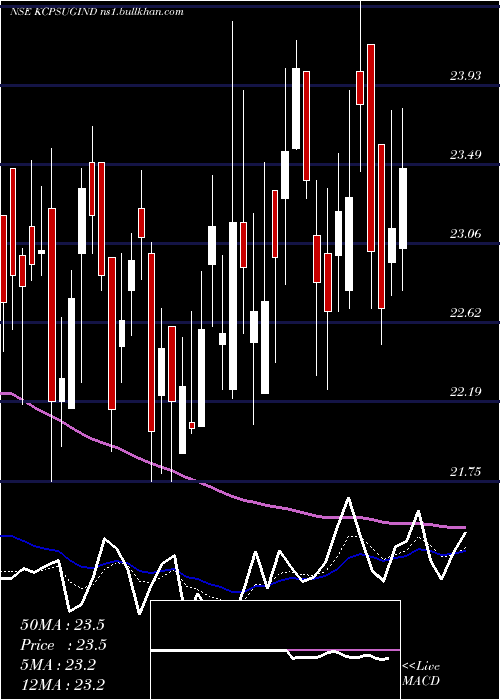Viewport: 500px width, 700px height.
Task: Click the 22.62 price axis label
Action: (x=465, y=312)
